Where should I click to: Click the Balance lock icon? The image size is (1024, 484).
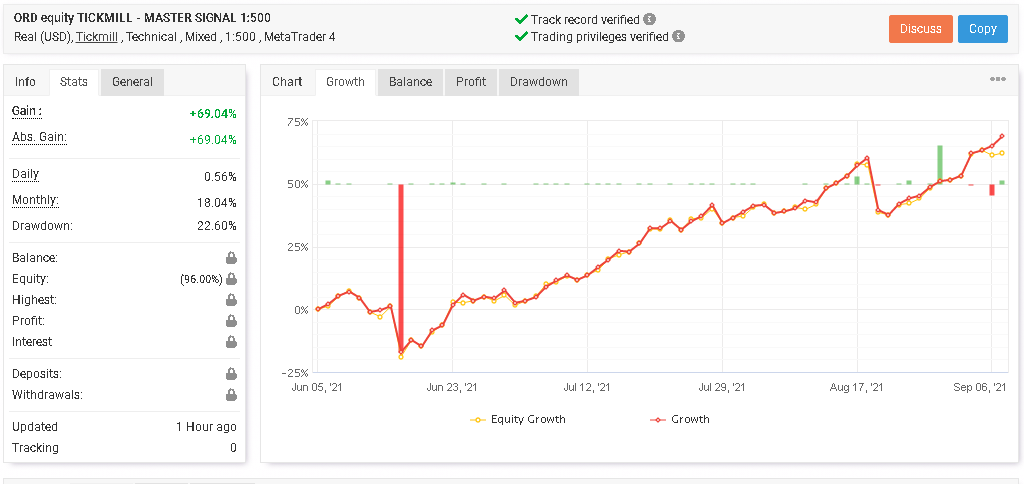point(231,258)
